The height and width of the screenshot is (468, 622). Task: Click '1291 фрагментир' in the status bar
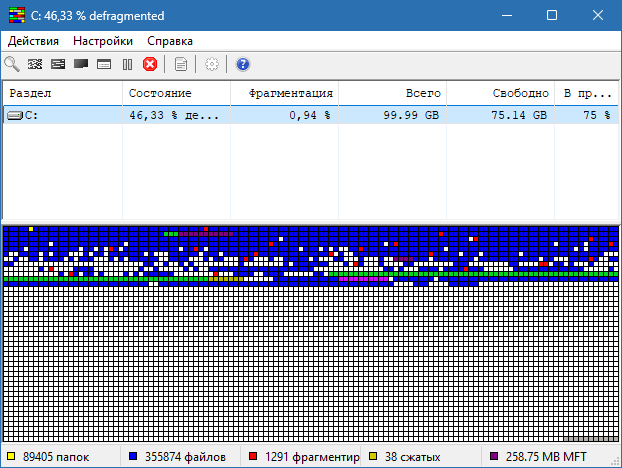click(312, 457)
